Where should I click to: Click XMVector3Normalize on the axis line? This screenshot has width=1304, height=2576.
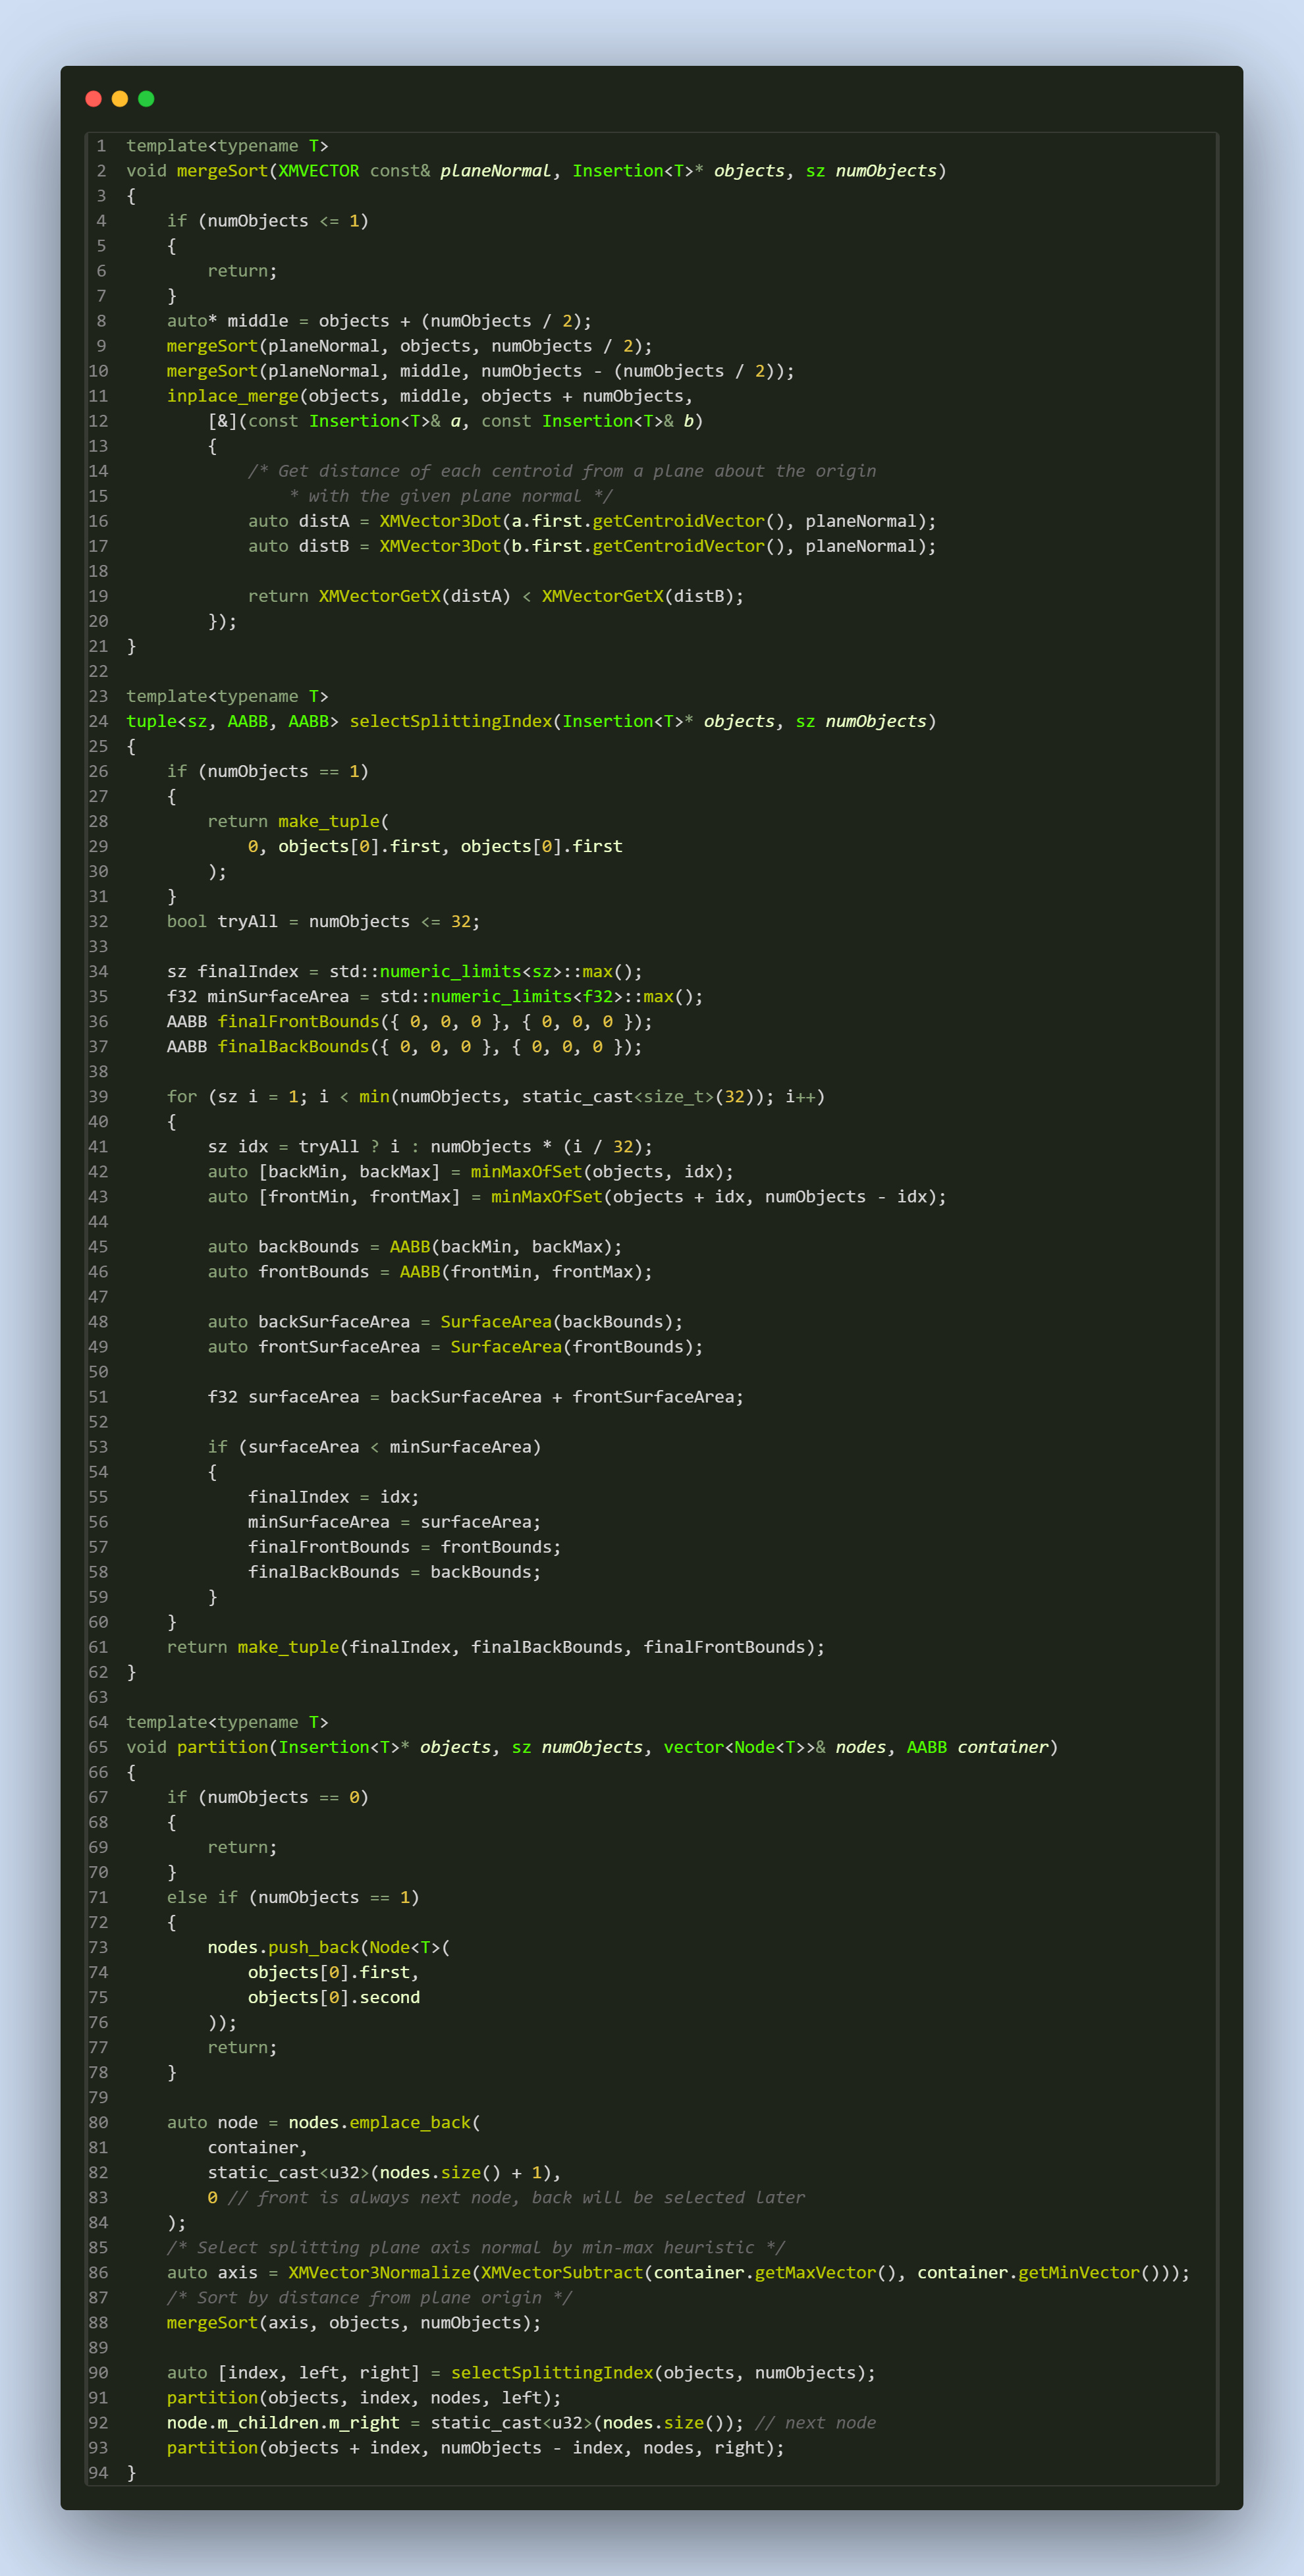379,2272
